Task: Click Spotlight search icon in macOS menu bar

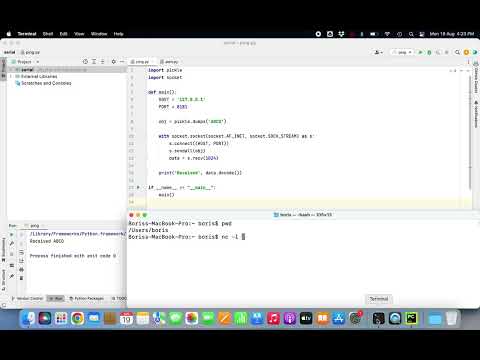Action: (x=411, y=34)
